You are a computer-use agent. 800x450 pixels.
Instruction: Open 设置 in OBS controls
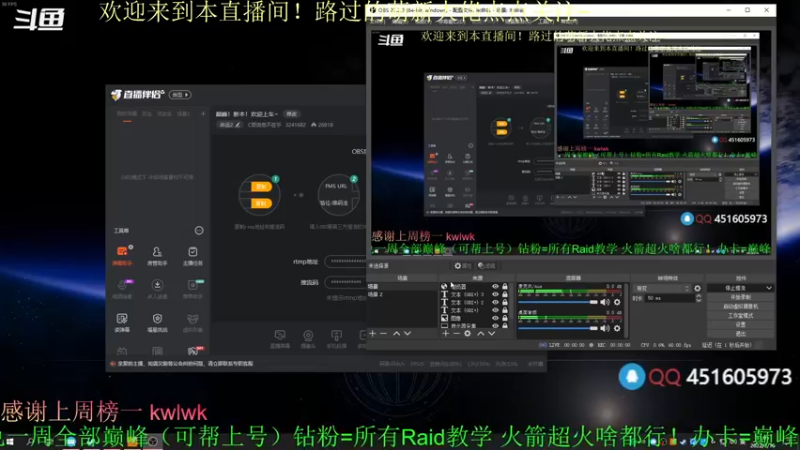pyautogui.click(x=740, y=324)
